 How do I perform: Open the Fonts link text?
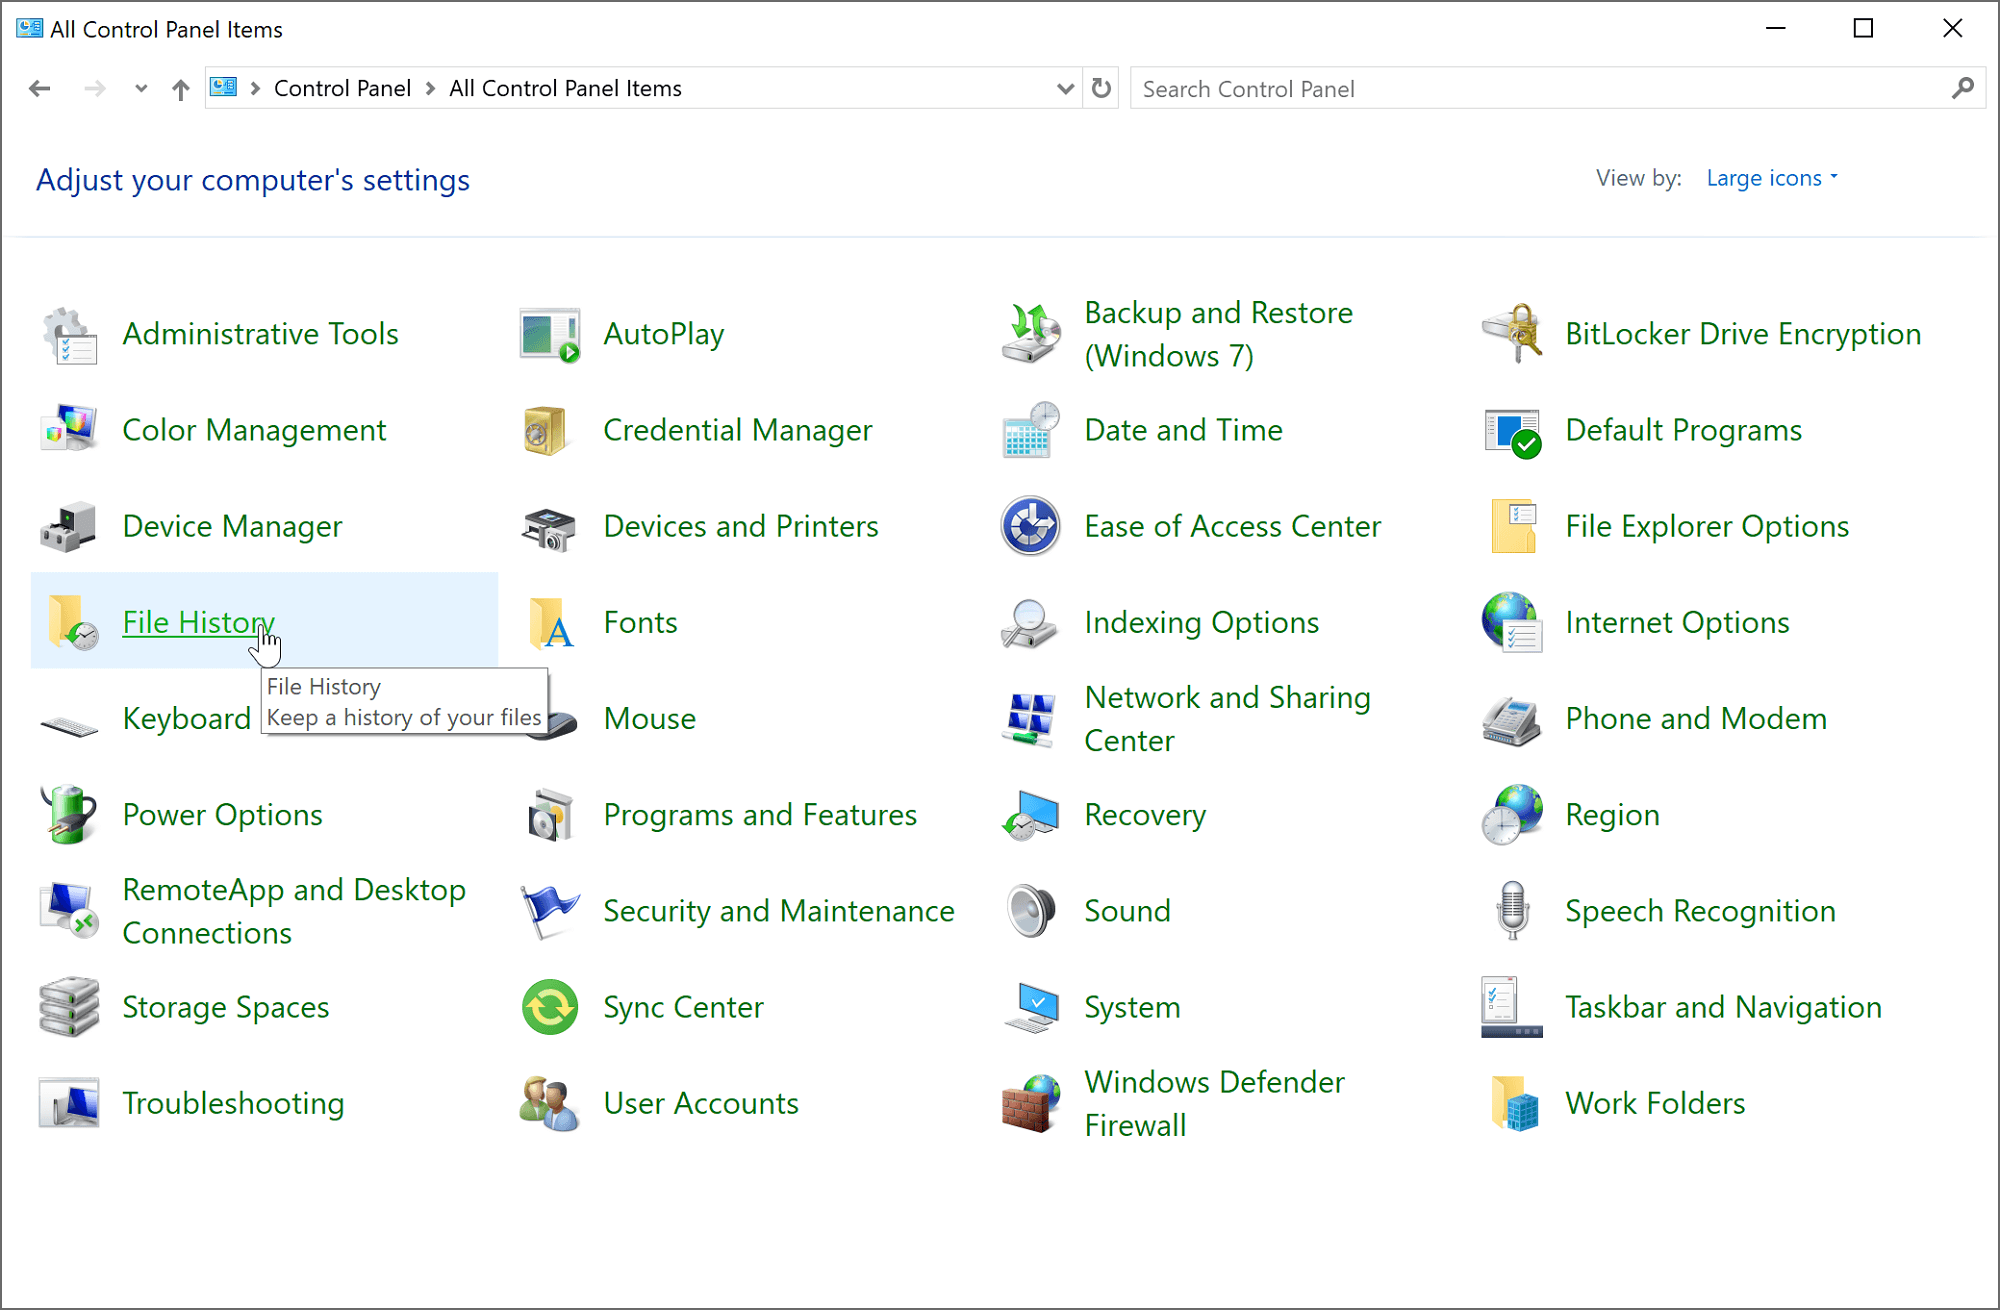[640, 622]
